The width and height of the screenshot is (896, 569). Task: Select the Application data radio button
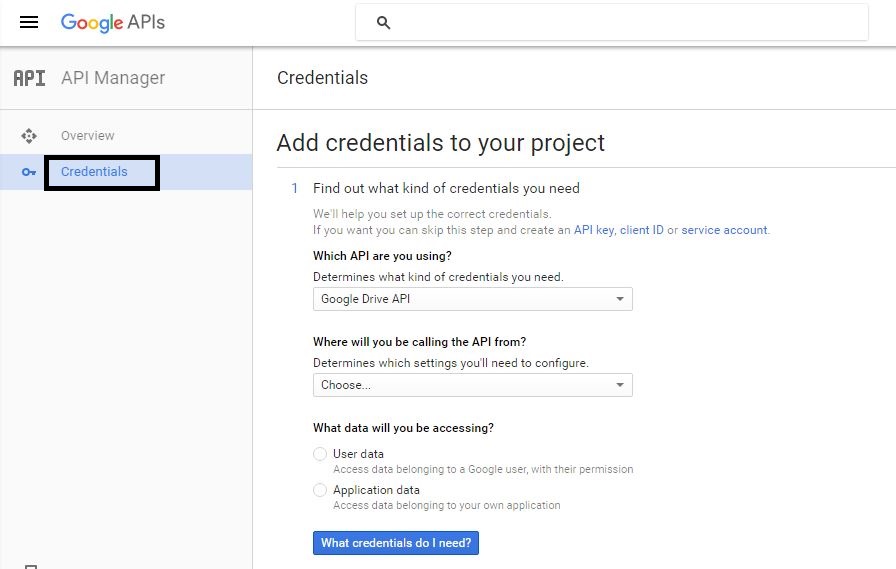point(320,490)
